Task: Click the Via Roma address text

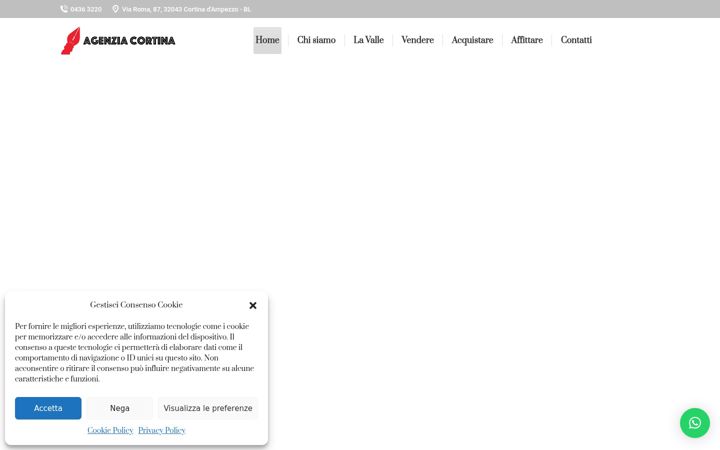Action: tap(186, 9)
